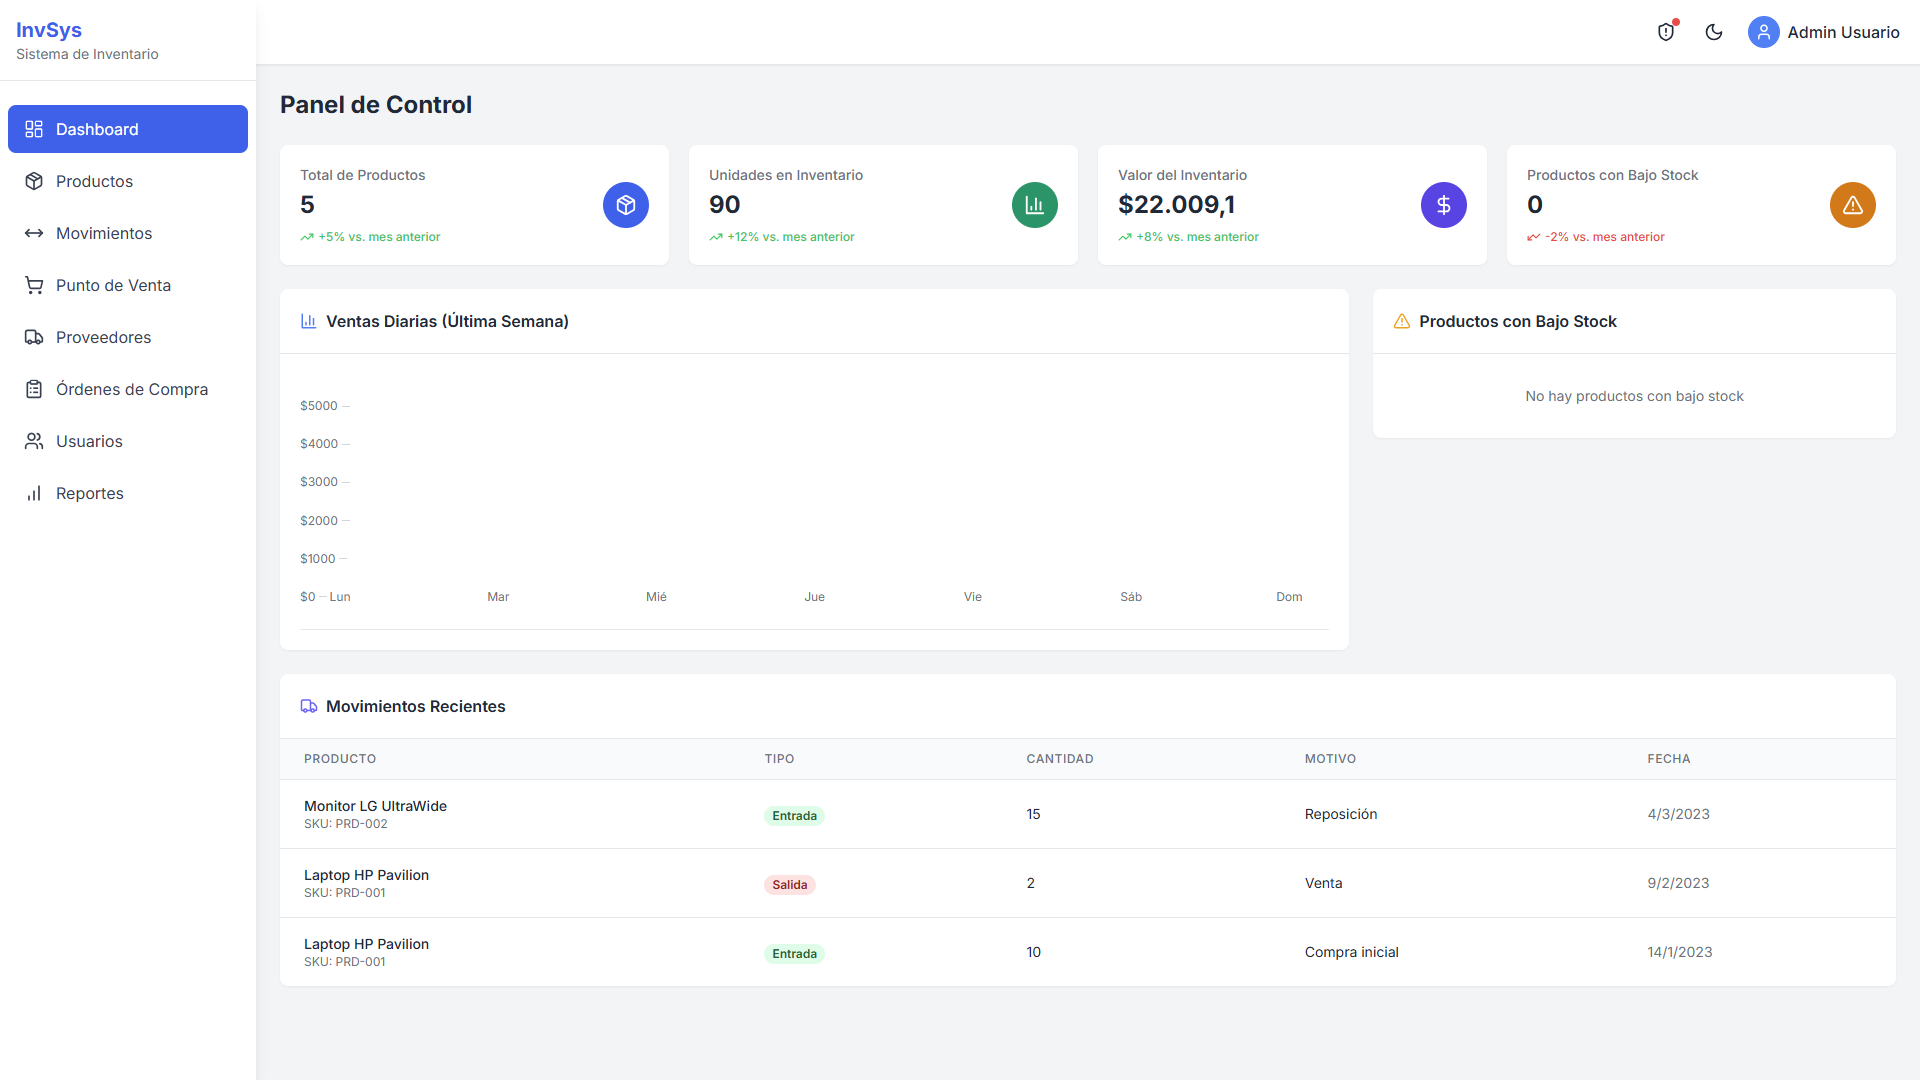This screenshot has width=1920, height=1080.
Task: Open the Reportes section
Action: pyautogui.click(x=89, y=493)
